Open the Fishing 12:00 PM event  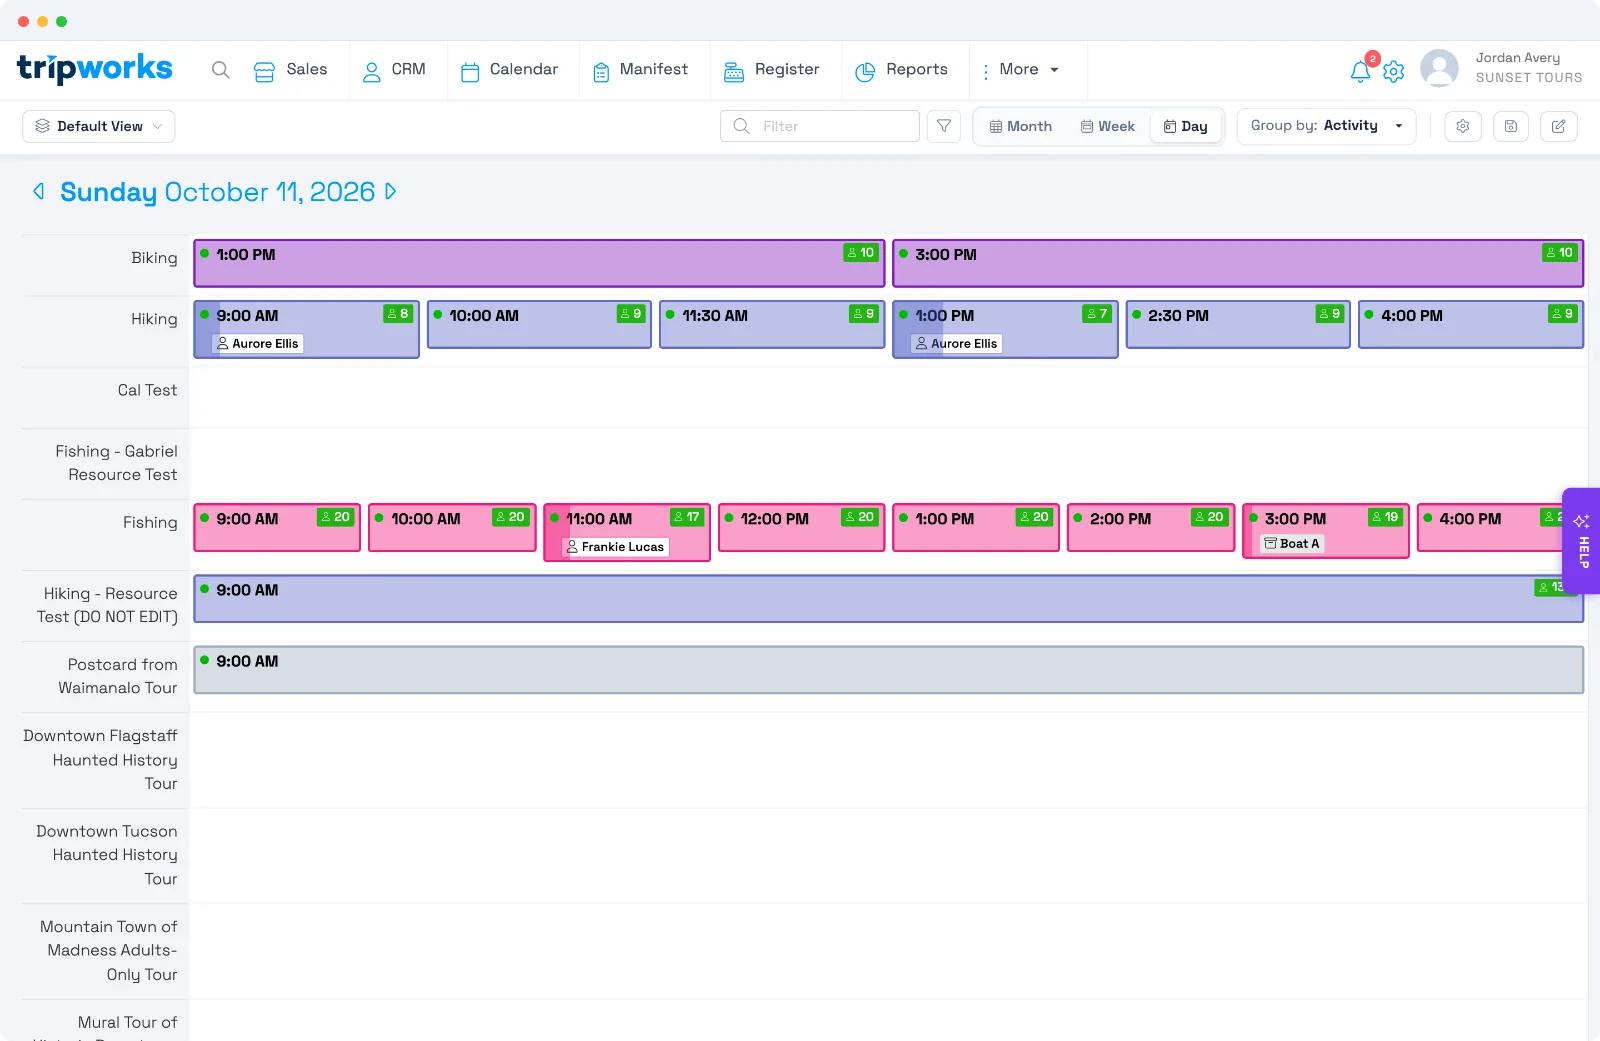[x=801, y=527]
